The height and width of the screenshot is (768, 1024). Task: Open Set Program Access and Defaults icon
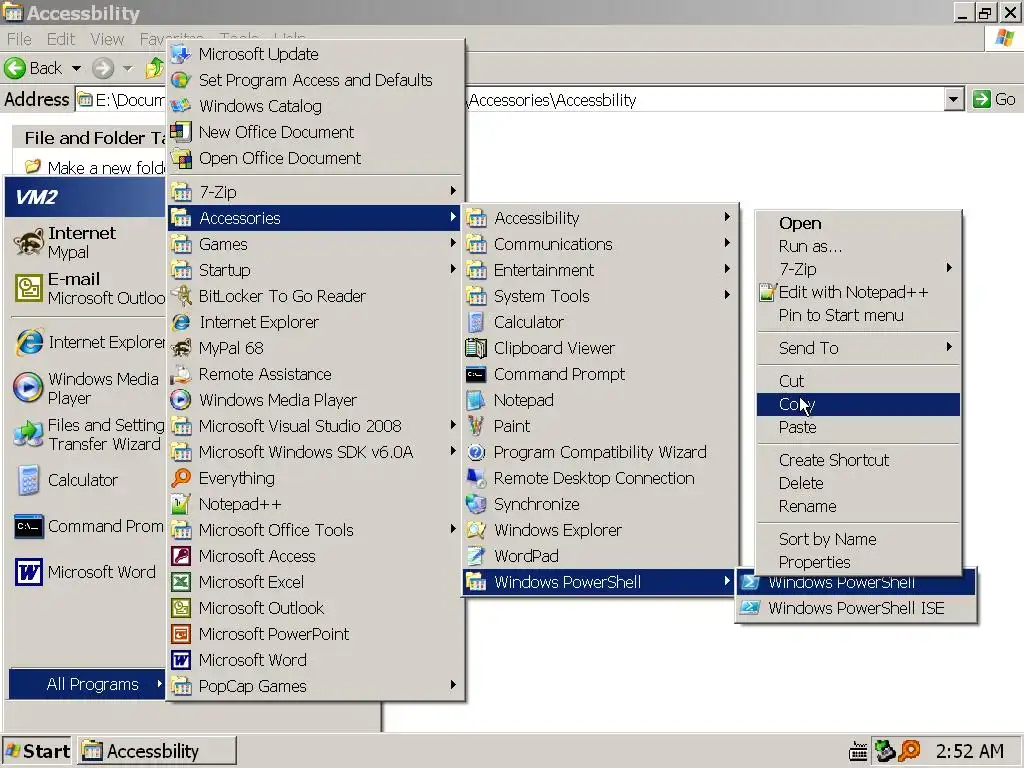[x=180, y=80]
